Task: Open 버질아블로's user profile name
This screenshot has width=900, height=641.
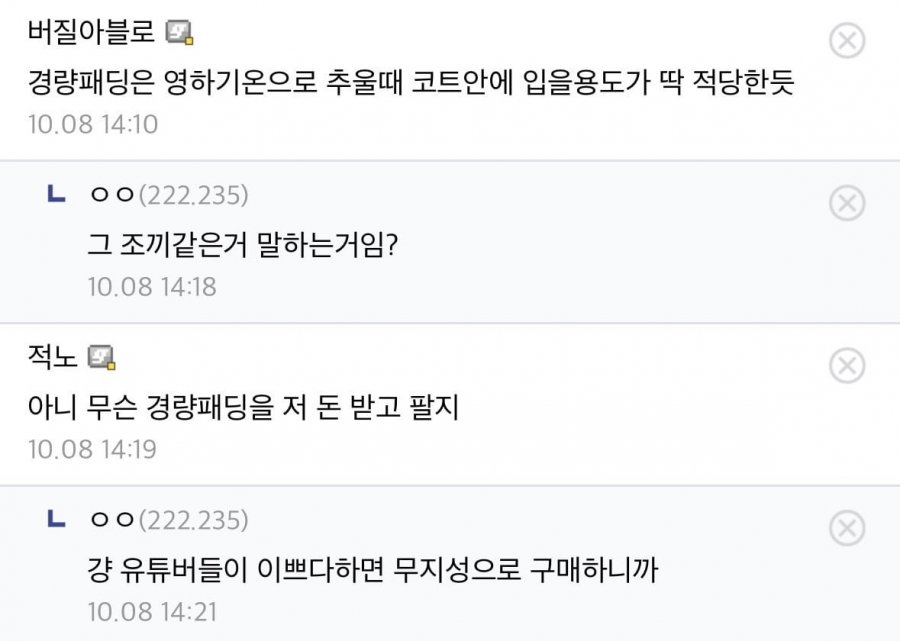Action: [x=92, y=33]
